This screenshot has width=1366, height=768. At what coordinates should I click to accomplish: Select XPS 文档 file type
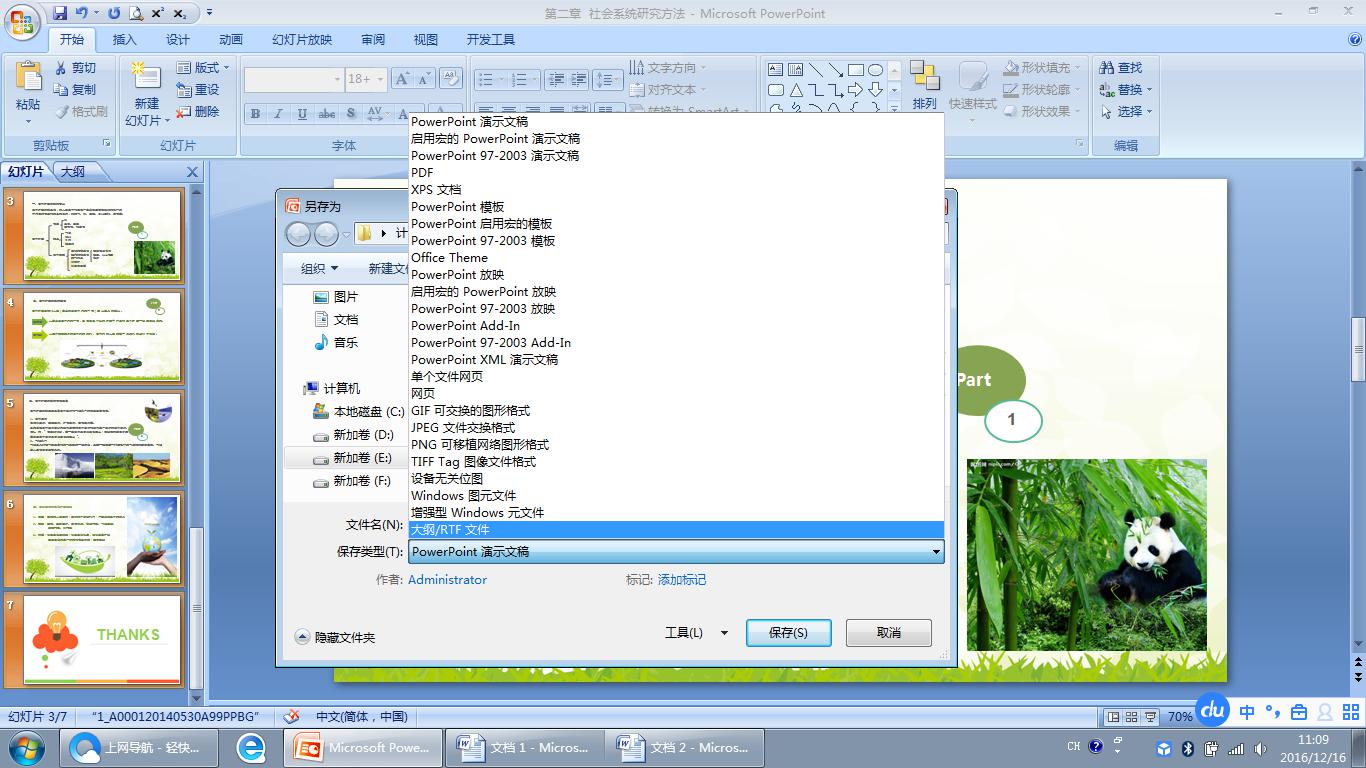(x=677, y=189)
